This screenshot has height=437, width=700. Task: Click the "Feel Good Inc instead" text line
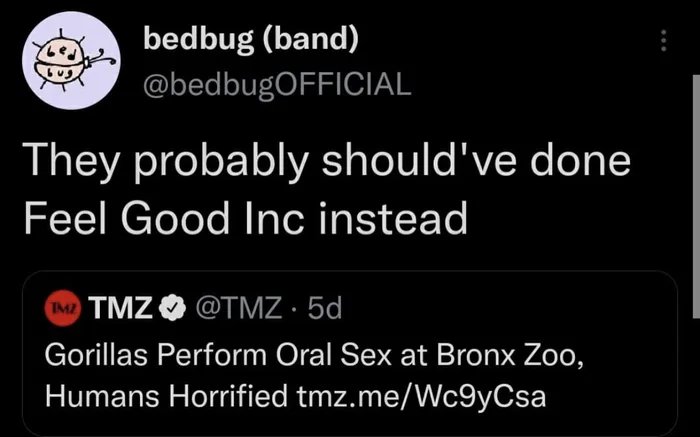245,215
